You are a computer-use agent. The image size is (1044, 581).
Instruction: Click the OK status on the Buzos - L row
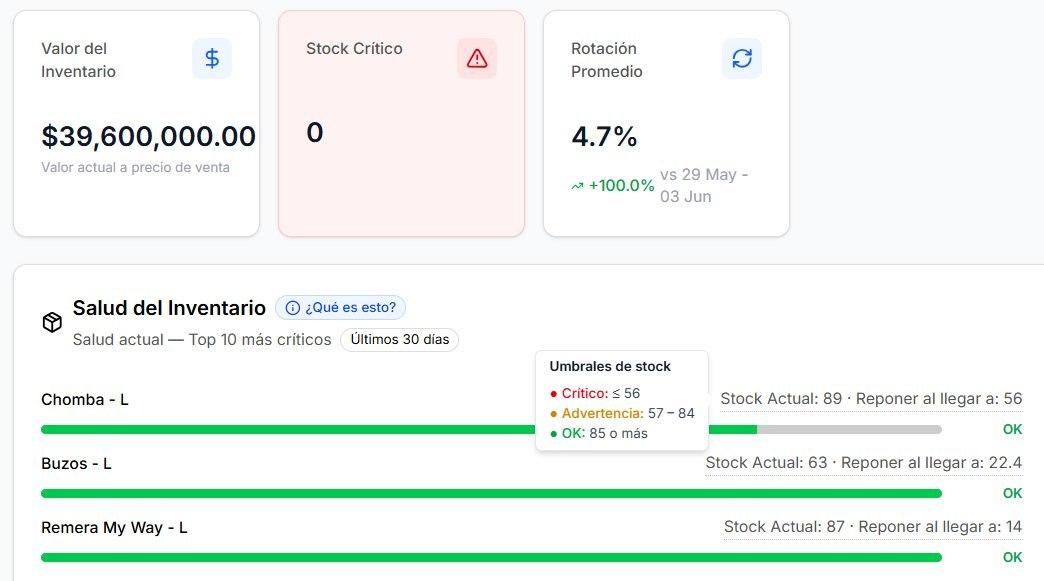(1012, 493)
